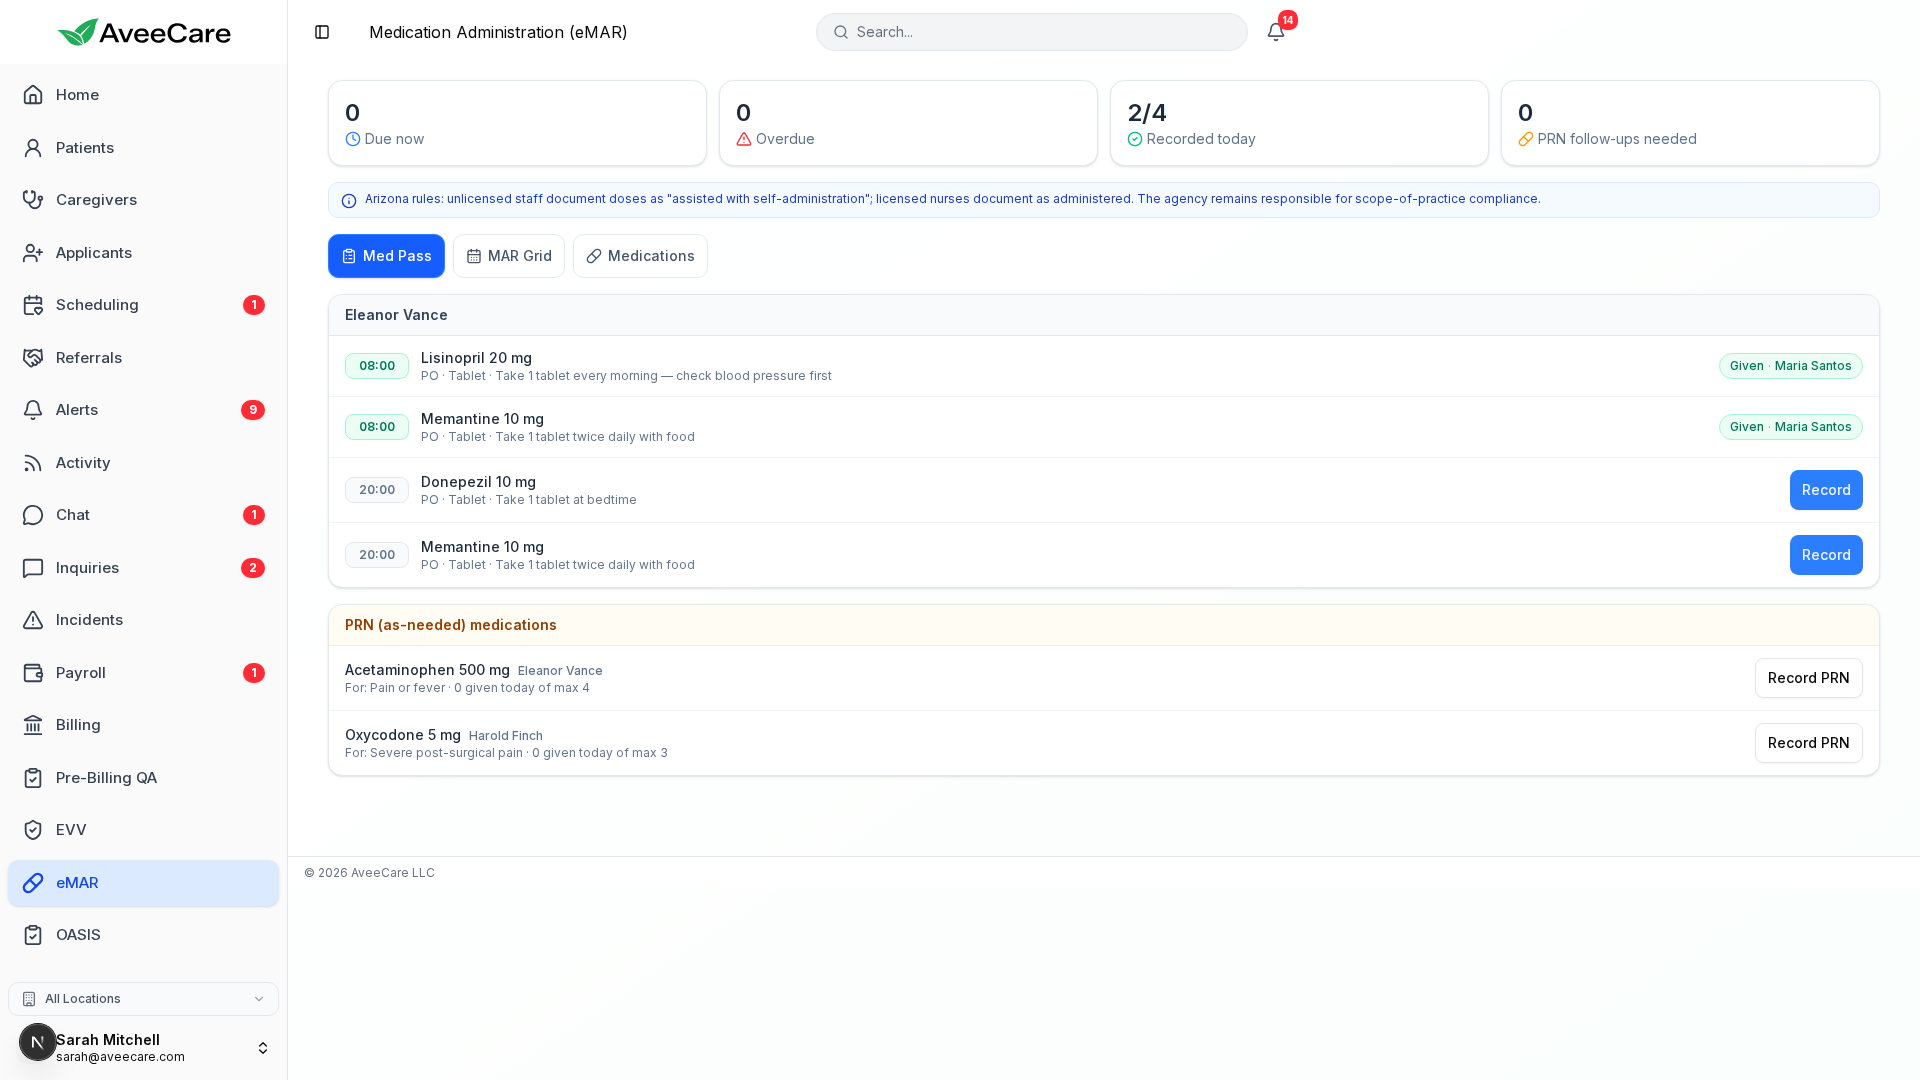Image resolution: width=1920 pixels, height=1080 pixels.
Task: Switch to the MAR Grid tab
Action: [509, 256]
